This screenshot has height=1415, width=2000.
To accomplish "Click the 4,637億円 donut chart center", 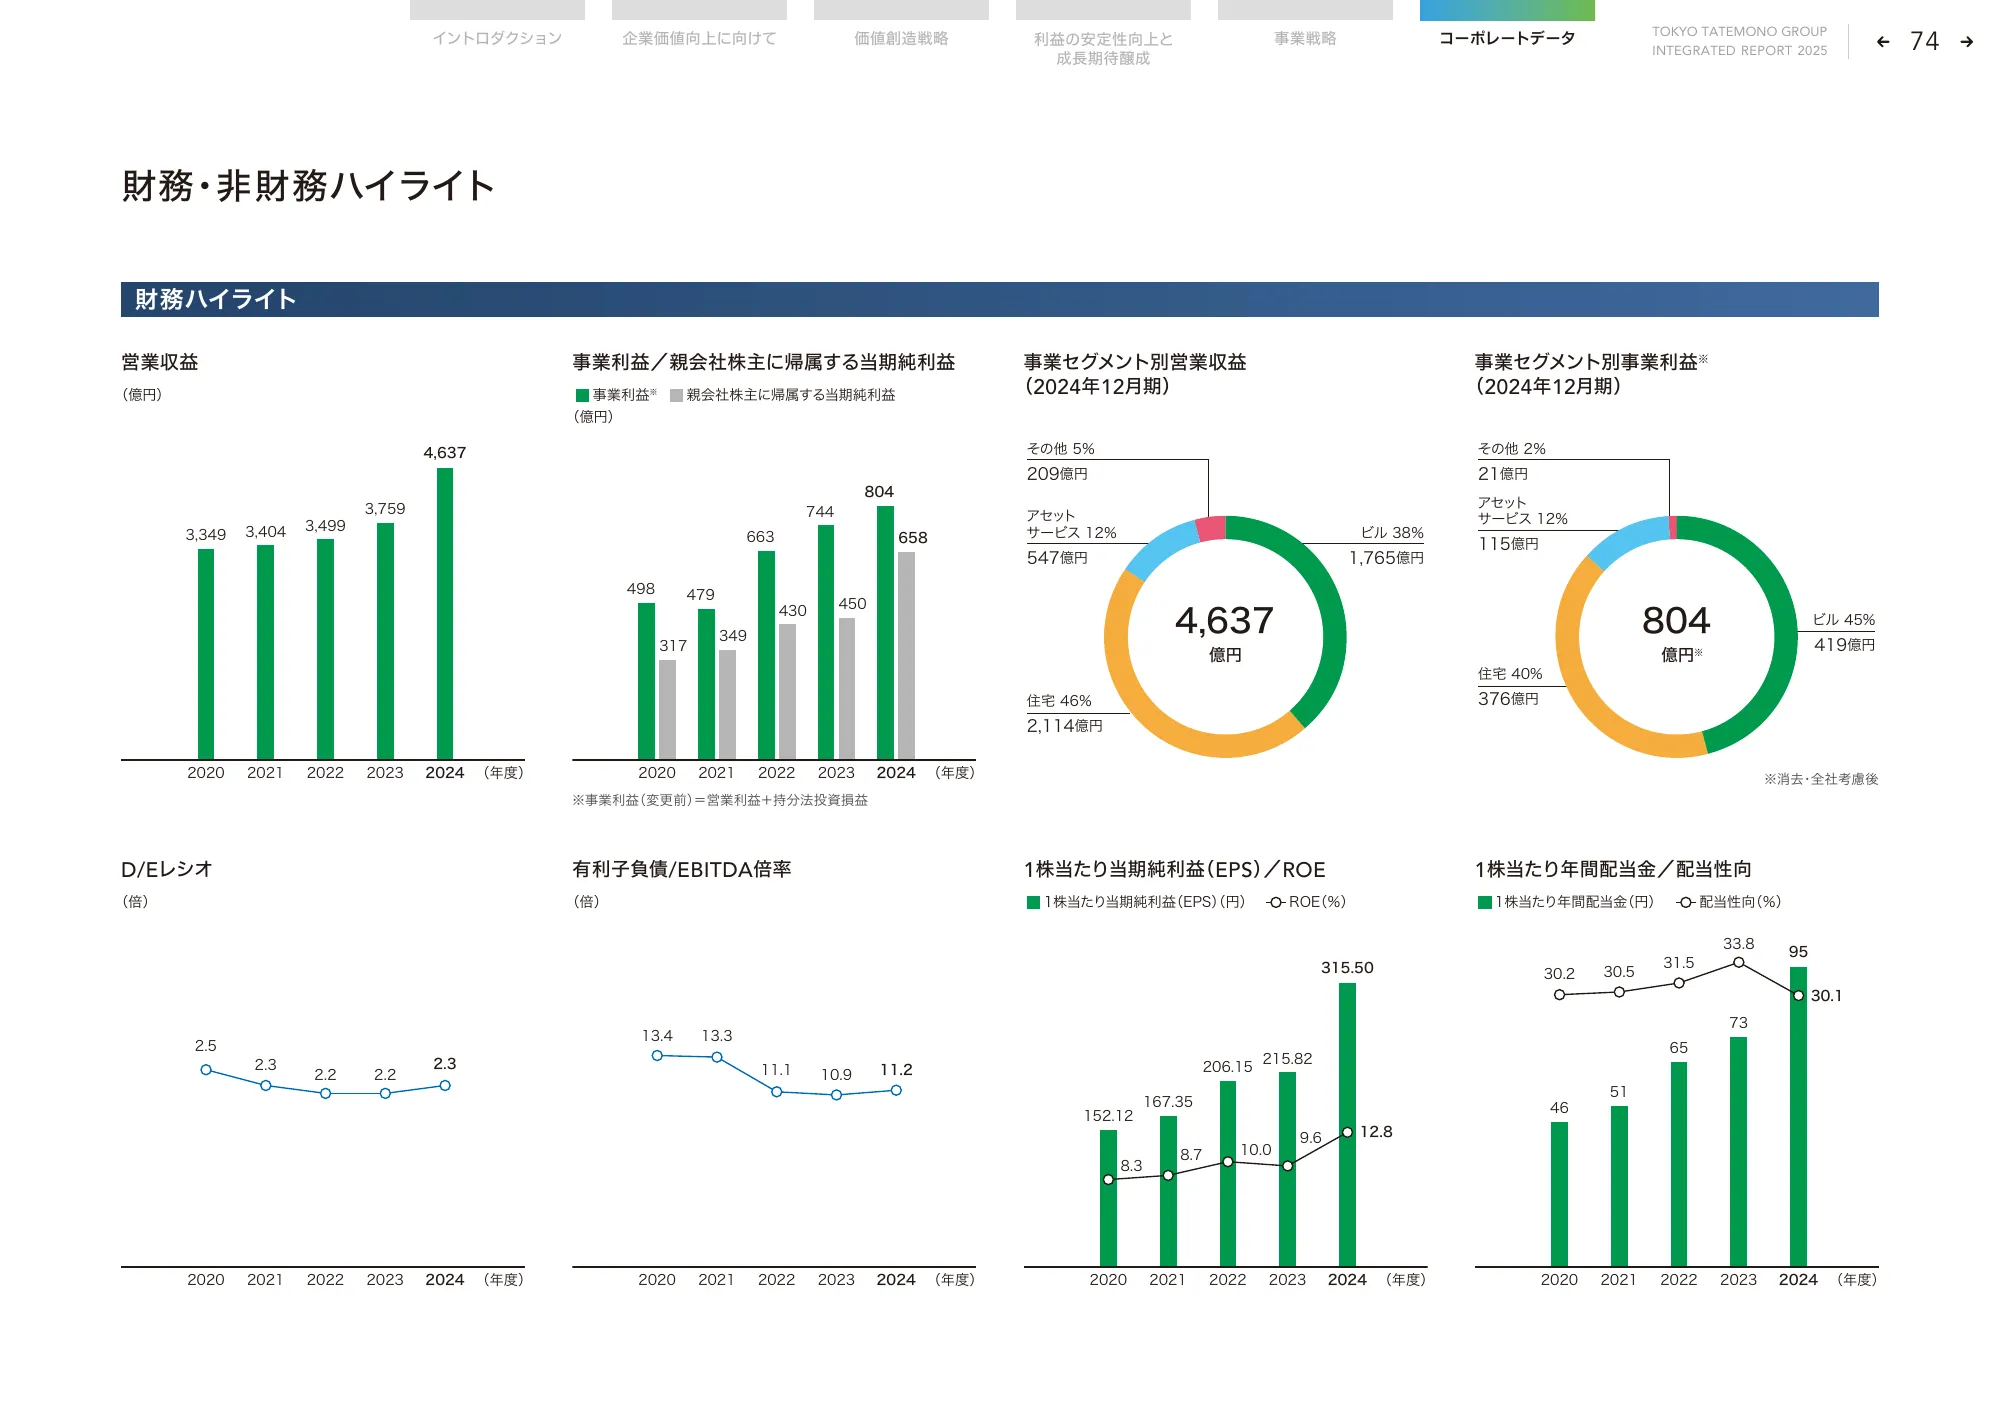I will (1224, 634).
